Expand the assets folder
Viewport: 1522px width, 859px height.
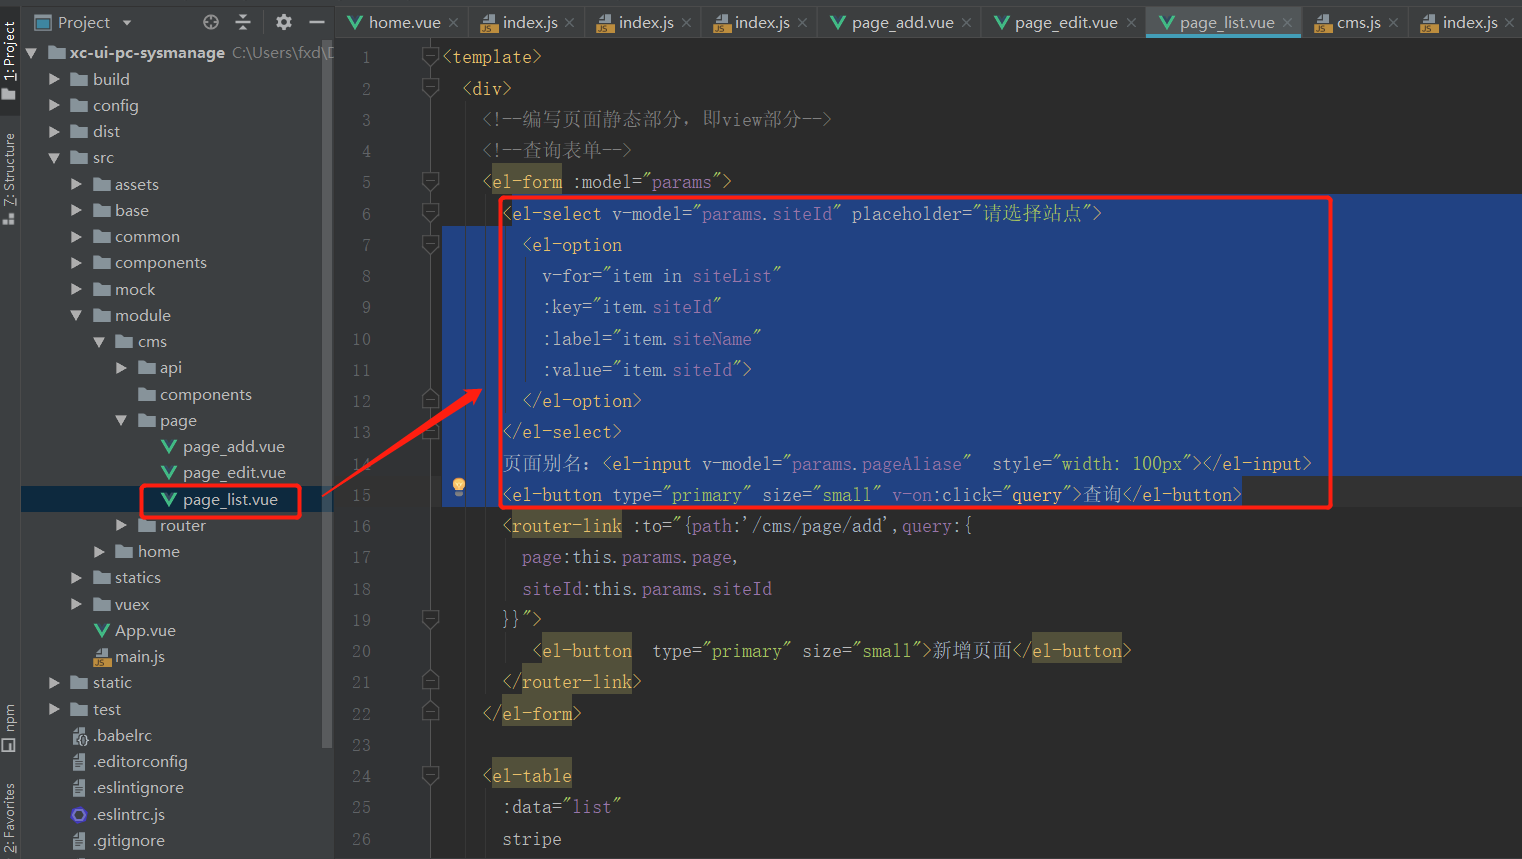(76, 184)
